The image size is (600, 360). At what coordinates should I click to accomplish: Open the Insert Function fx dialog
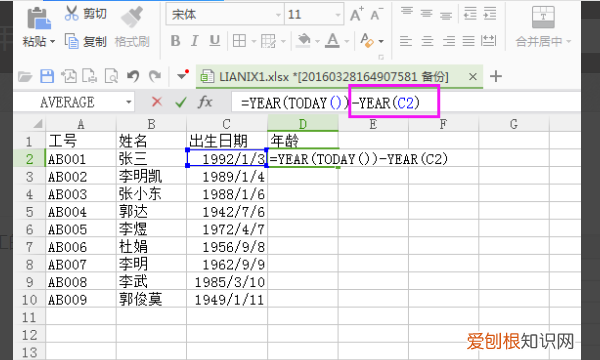[205, 102]
